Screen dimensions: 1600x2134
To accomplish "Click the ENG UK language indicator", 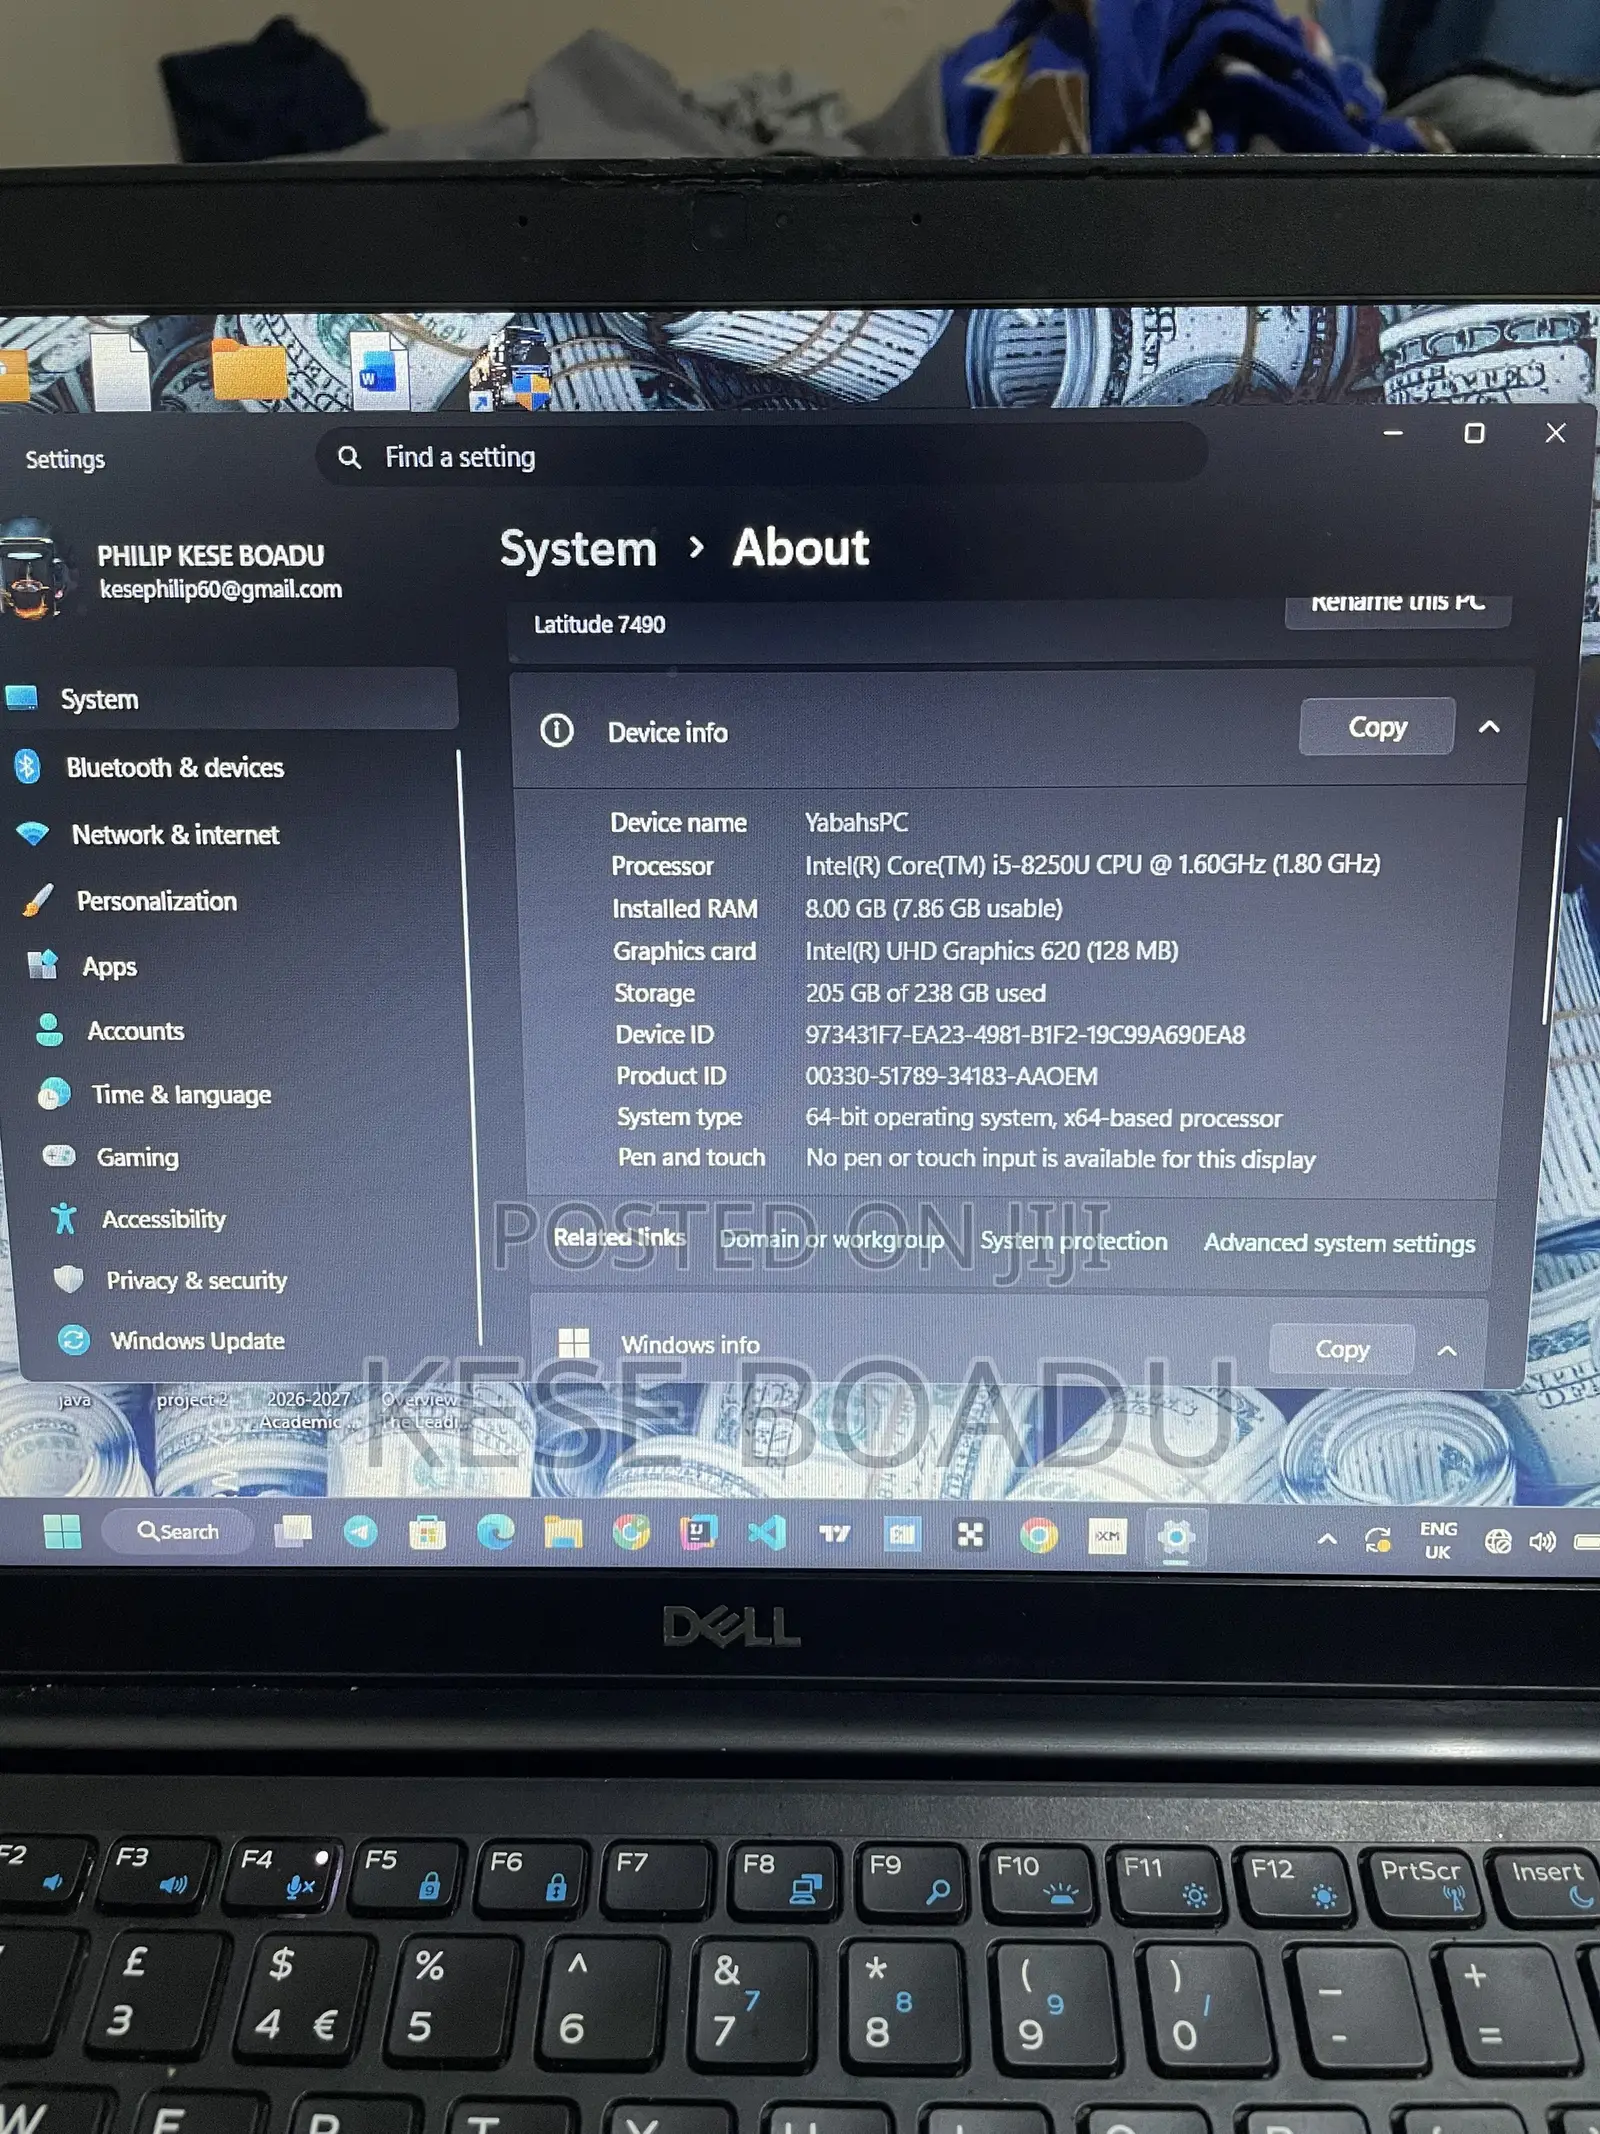I will click(x=1438, y=1540).
